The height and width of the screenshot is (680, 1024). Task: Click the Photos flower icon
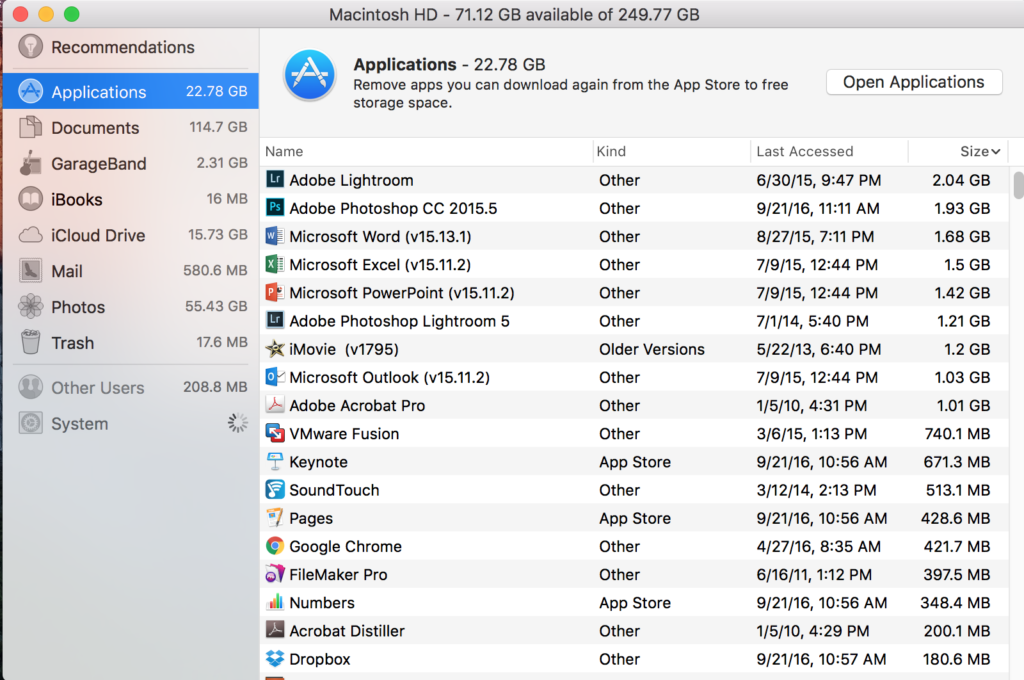click(31, 306)
